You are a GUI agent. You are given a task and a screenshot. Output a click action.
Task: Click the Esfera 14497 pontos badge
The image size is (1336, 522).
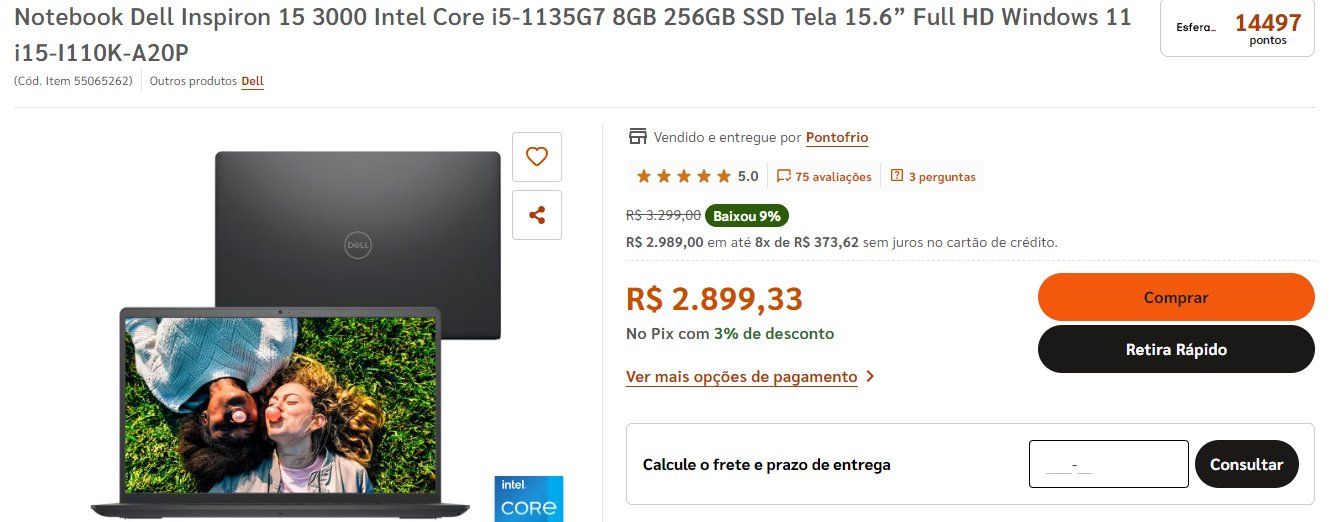click(x=1237, y=29)
